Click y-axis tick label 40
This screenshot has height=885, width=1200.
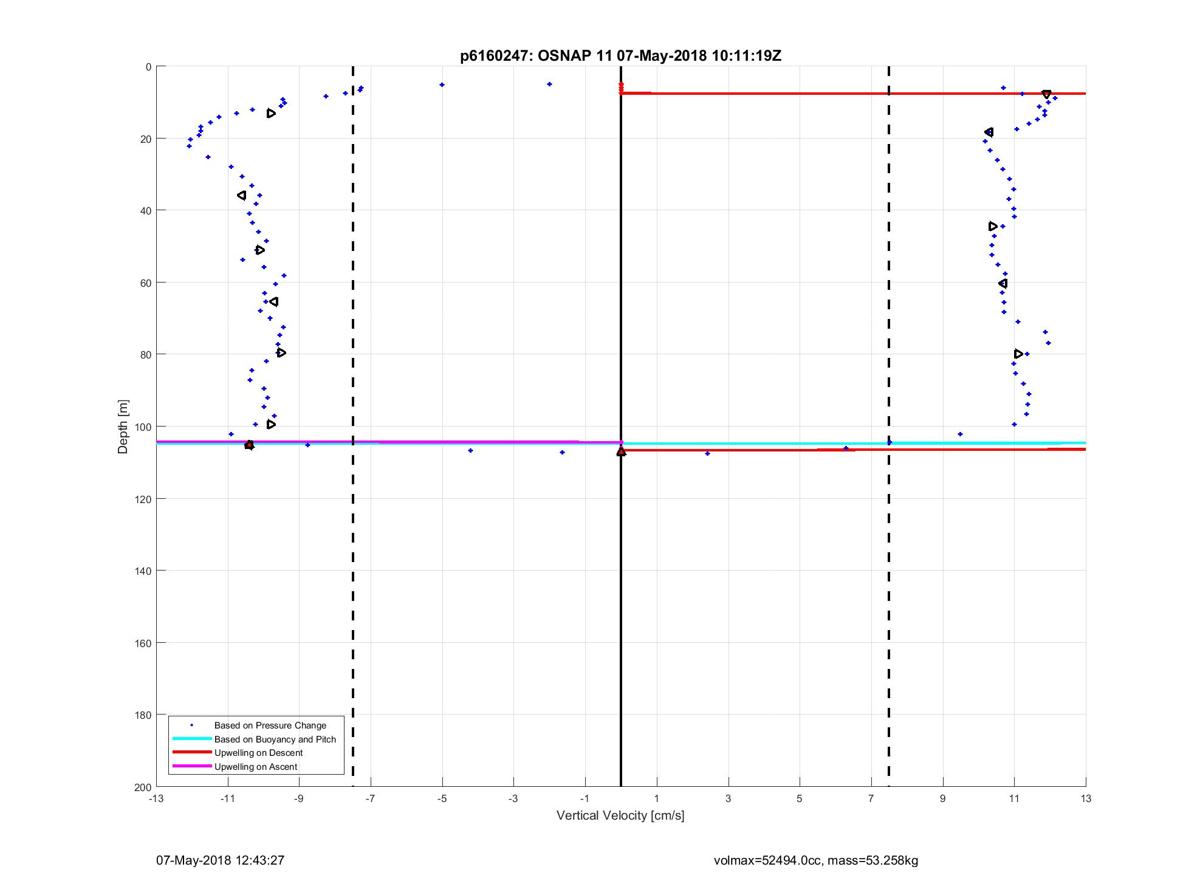[145, 211]
